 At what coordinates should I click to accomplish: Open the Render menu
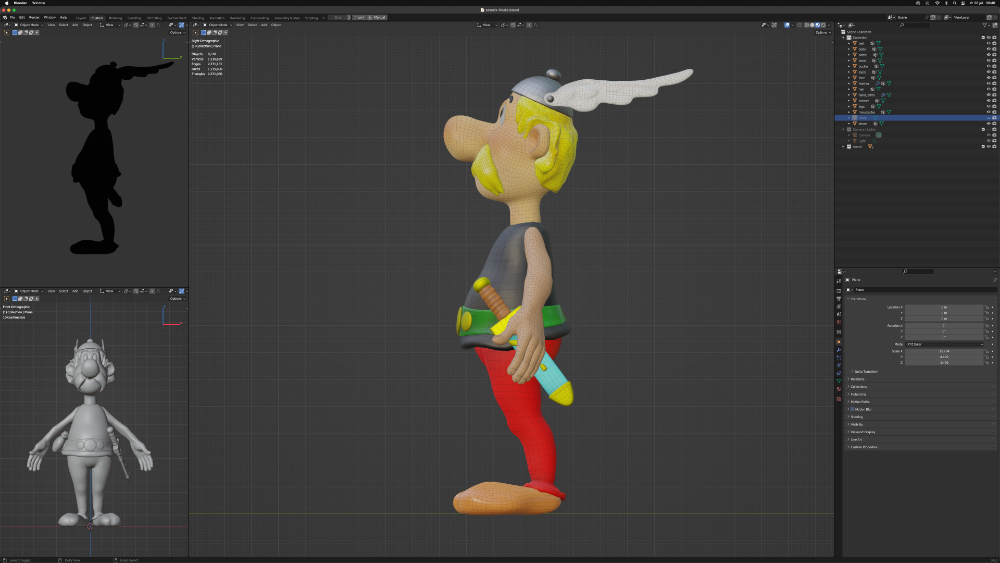[x=34, y=17]
